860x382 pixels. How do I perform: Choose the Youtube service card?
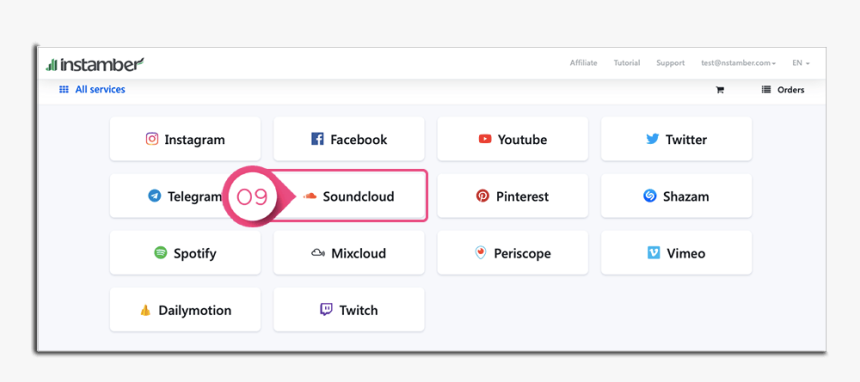tap(513, 139)
